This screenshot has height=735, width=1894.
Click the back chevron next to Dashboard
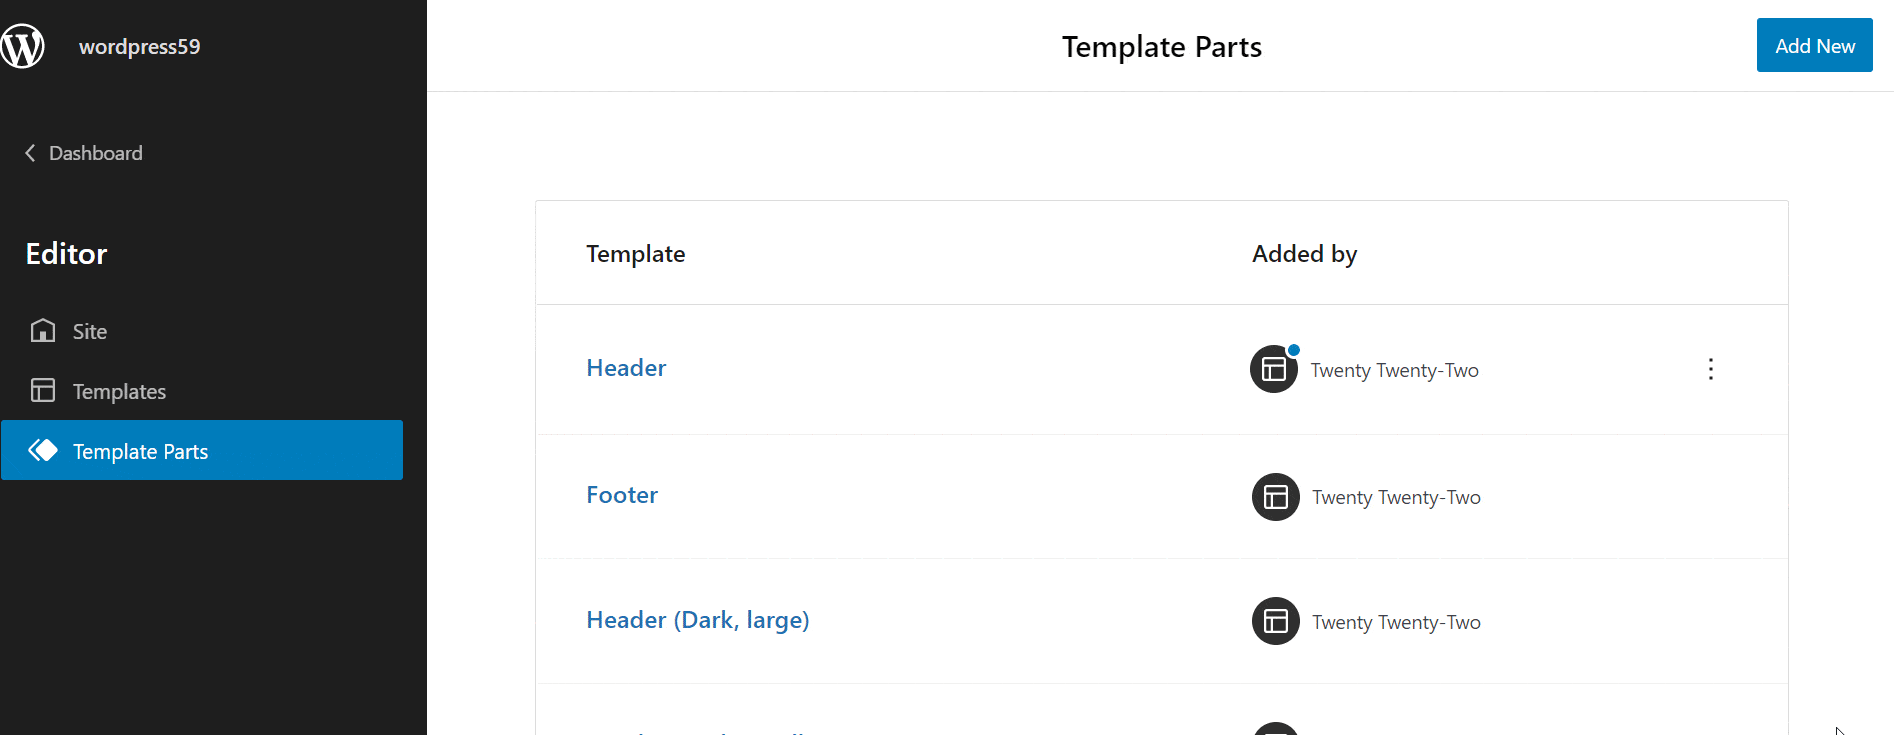[30, 153]
